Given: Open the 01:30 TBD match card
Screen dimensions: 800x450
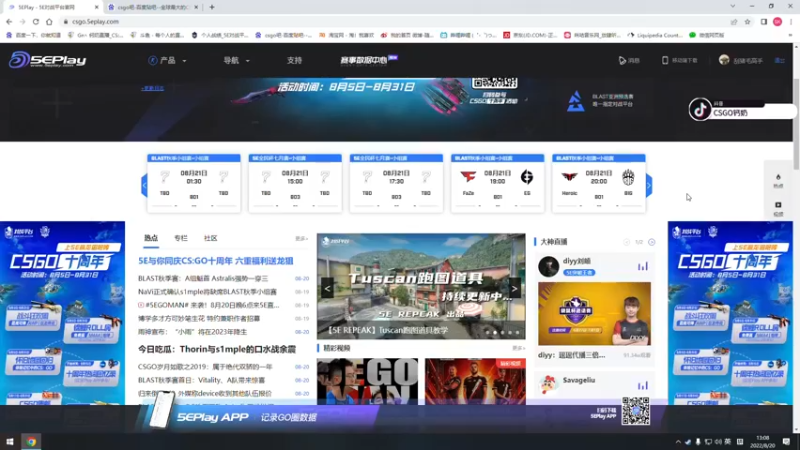Looking at the screenshot, I should 194,183.
